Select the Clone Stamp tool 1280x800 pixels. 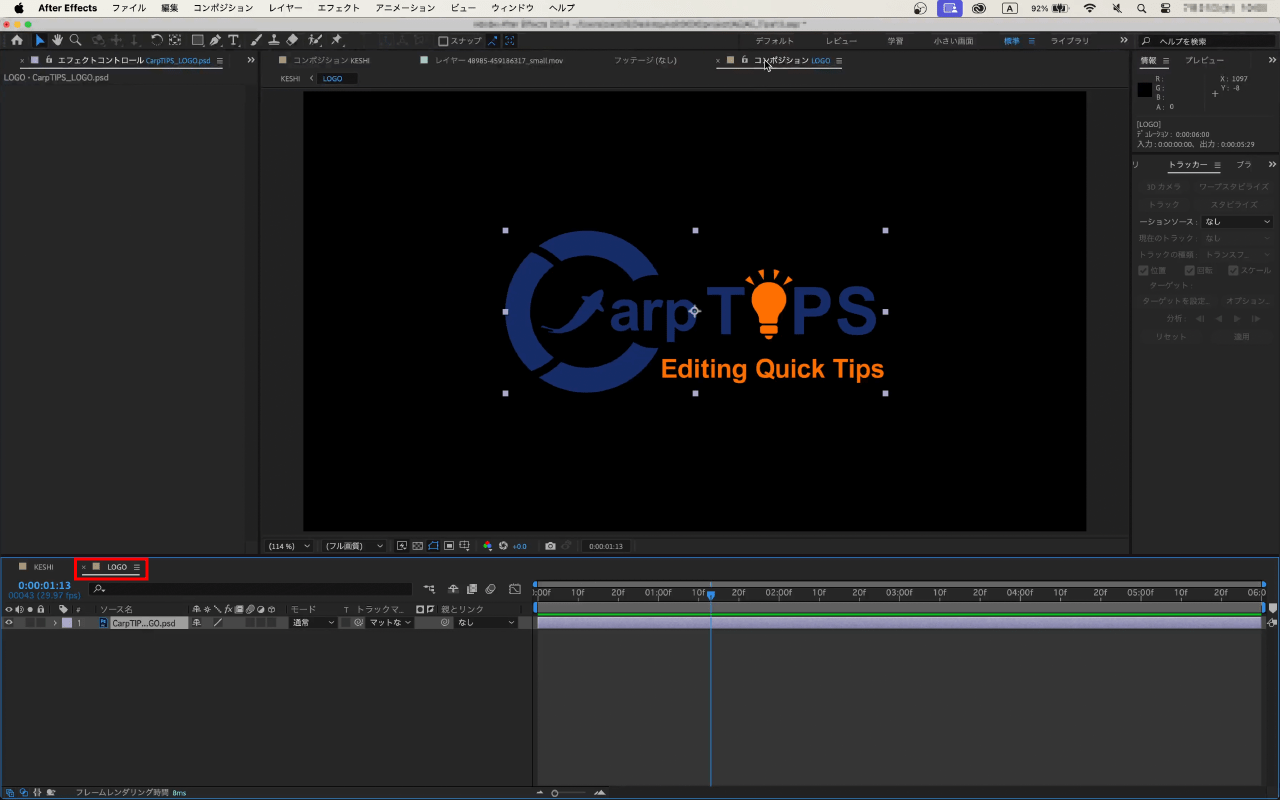(x=273, y=41)
